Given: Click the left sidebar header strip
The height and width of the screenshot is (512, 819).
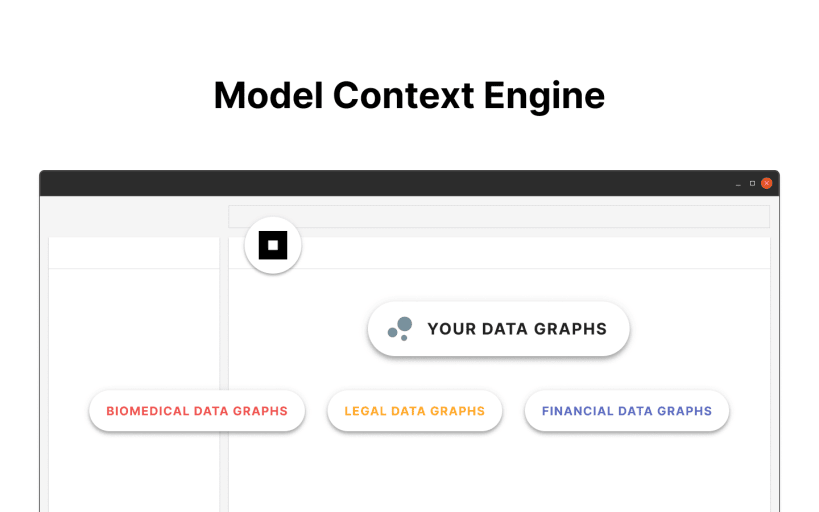Looking at the screenshot, I should pyautogui.click(x=134, y=253).
